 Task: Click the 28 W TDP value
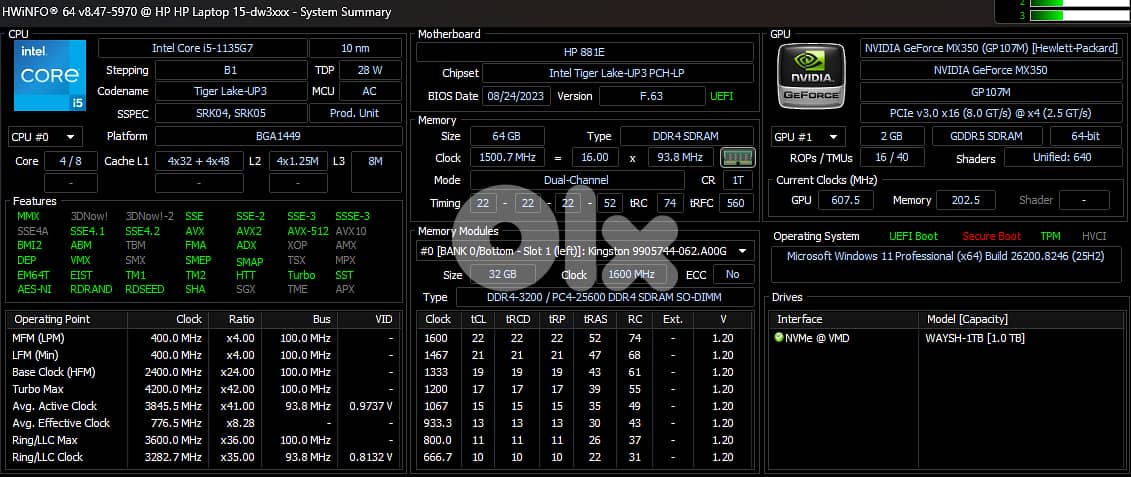point(371,71)
